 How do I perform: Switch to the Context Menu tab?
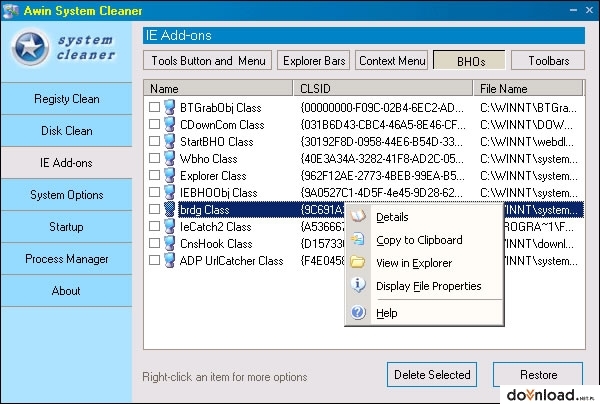[392, 60]
